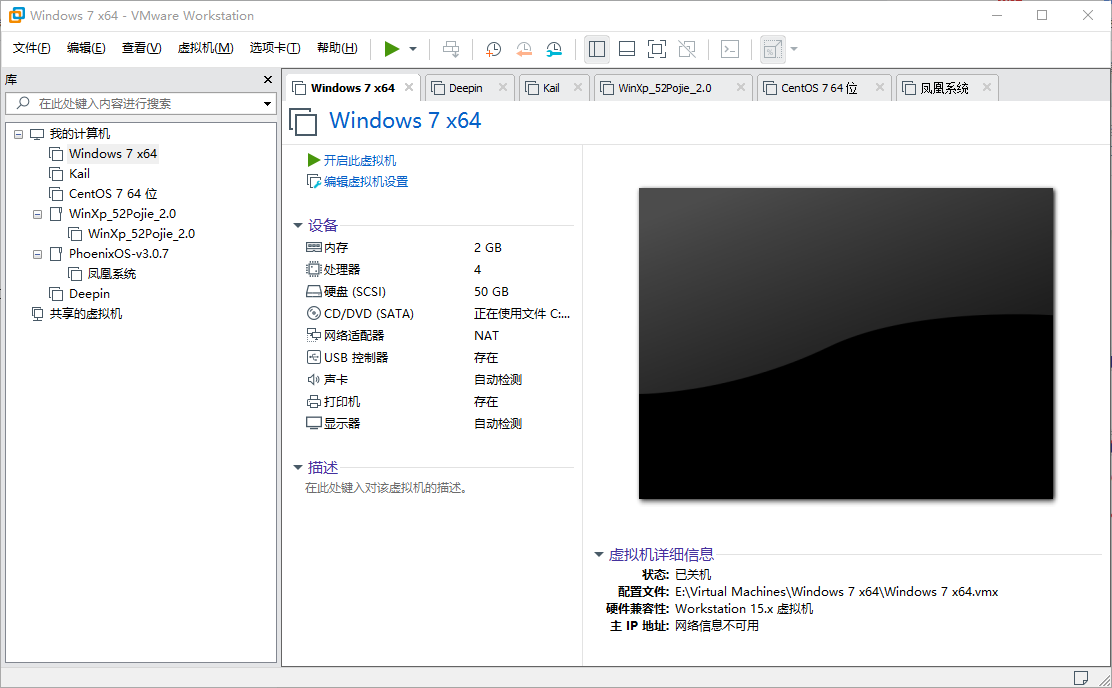Click the USB 控制器 device row

click(x=438, y=357)
